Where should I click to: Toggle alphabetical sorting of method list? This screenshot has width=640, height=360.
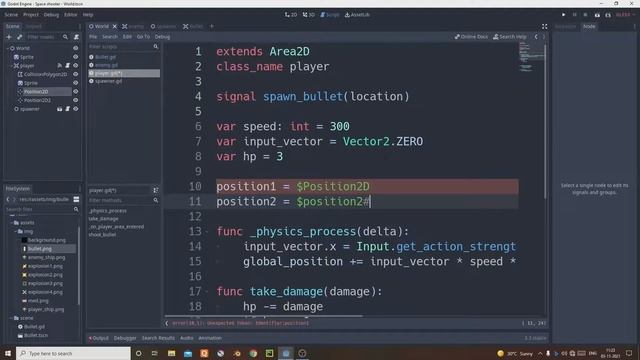click(156, 190)
